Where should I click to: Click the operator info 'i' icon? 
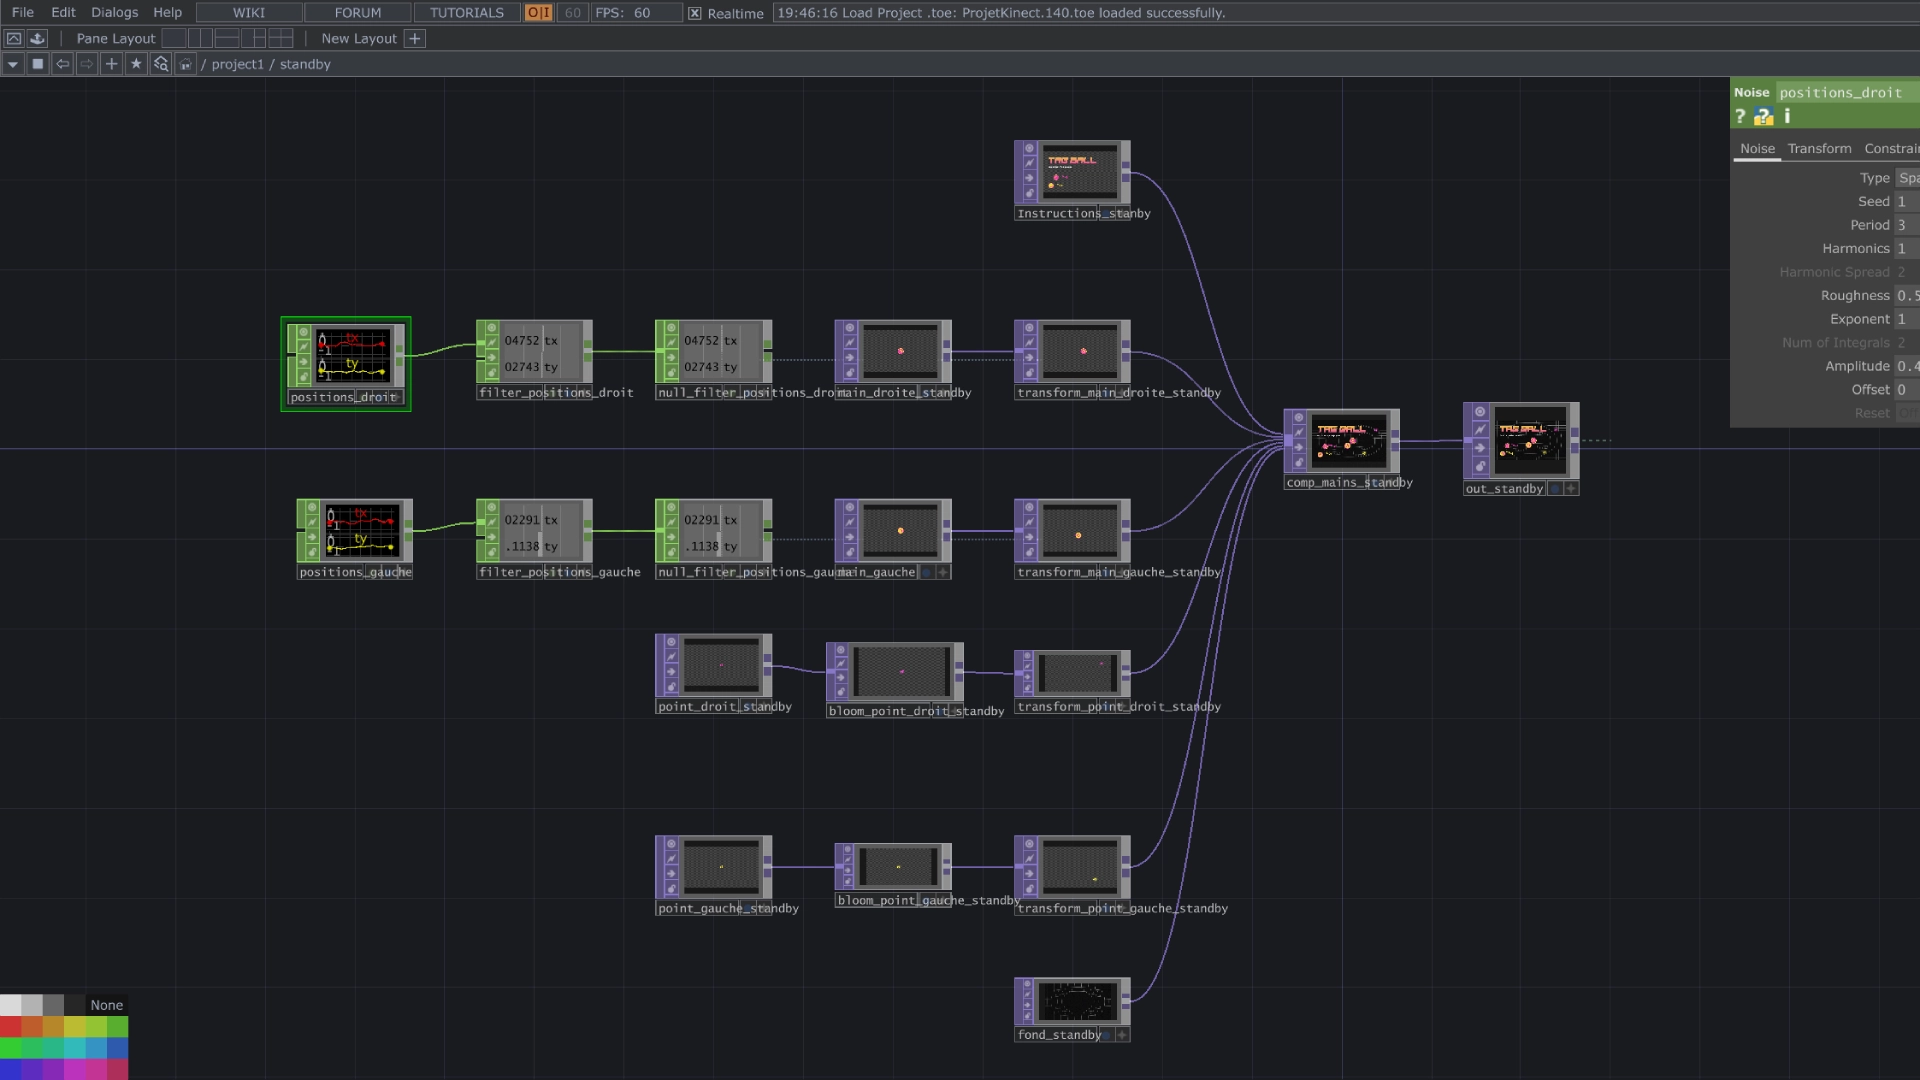point(1787,116)
